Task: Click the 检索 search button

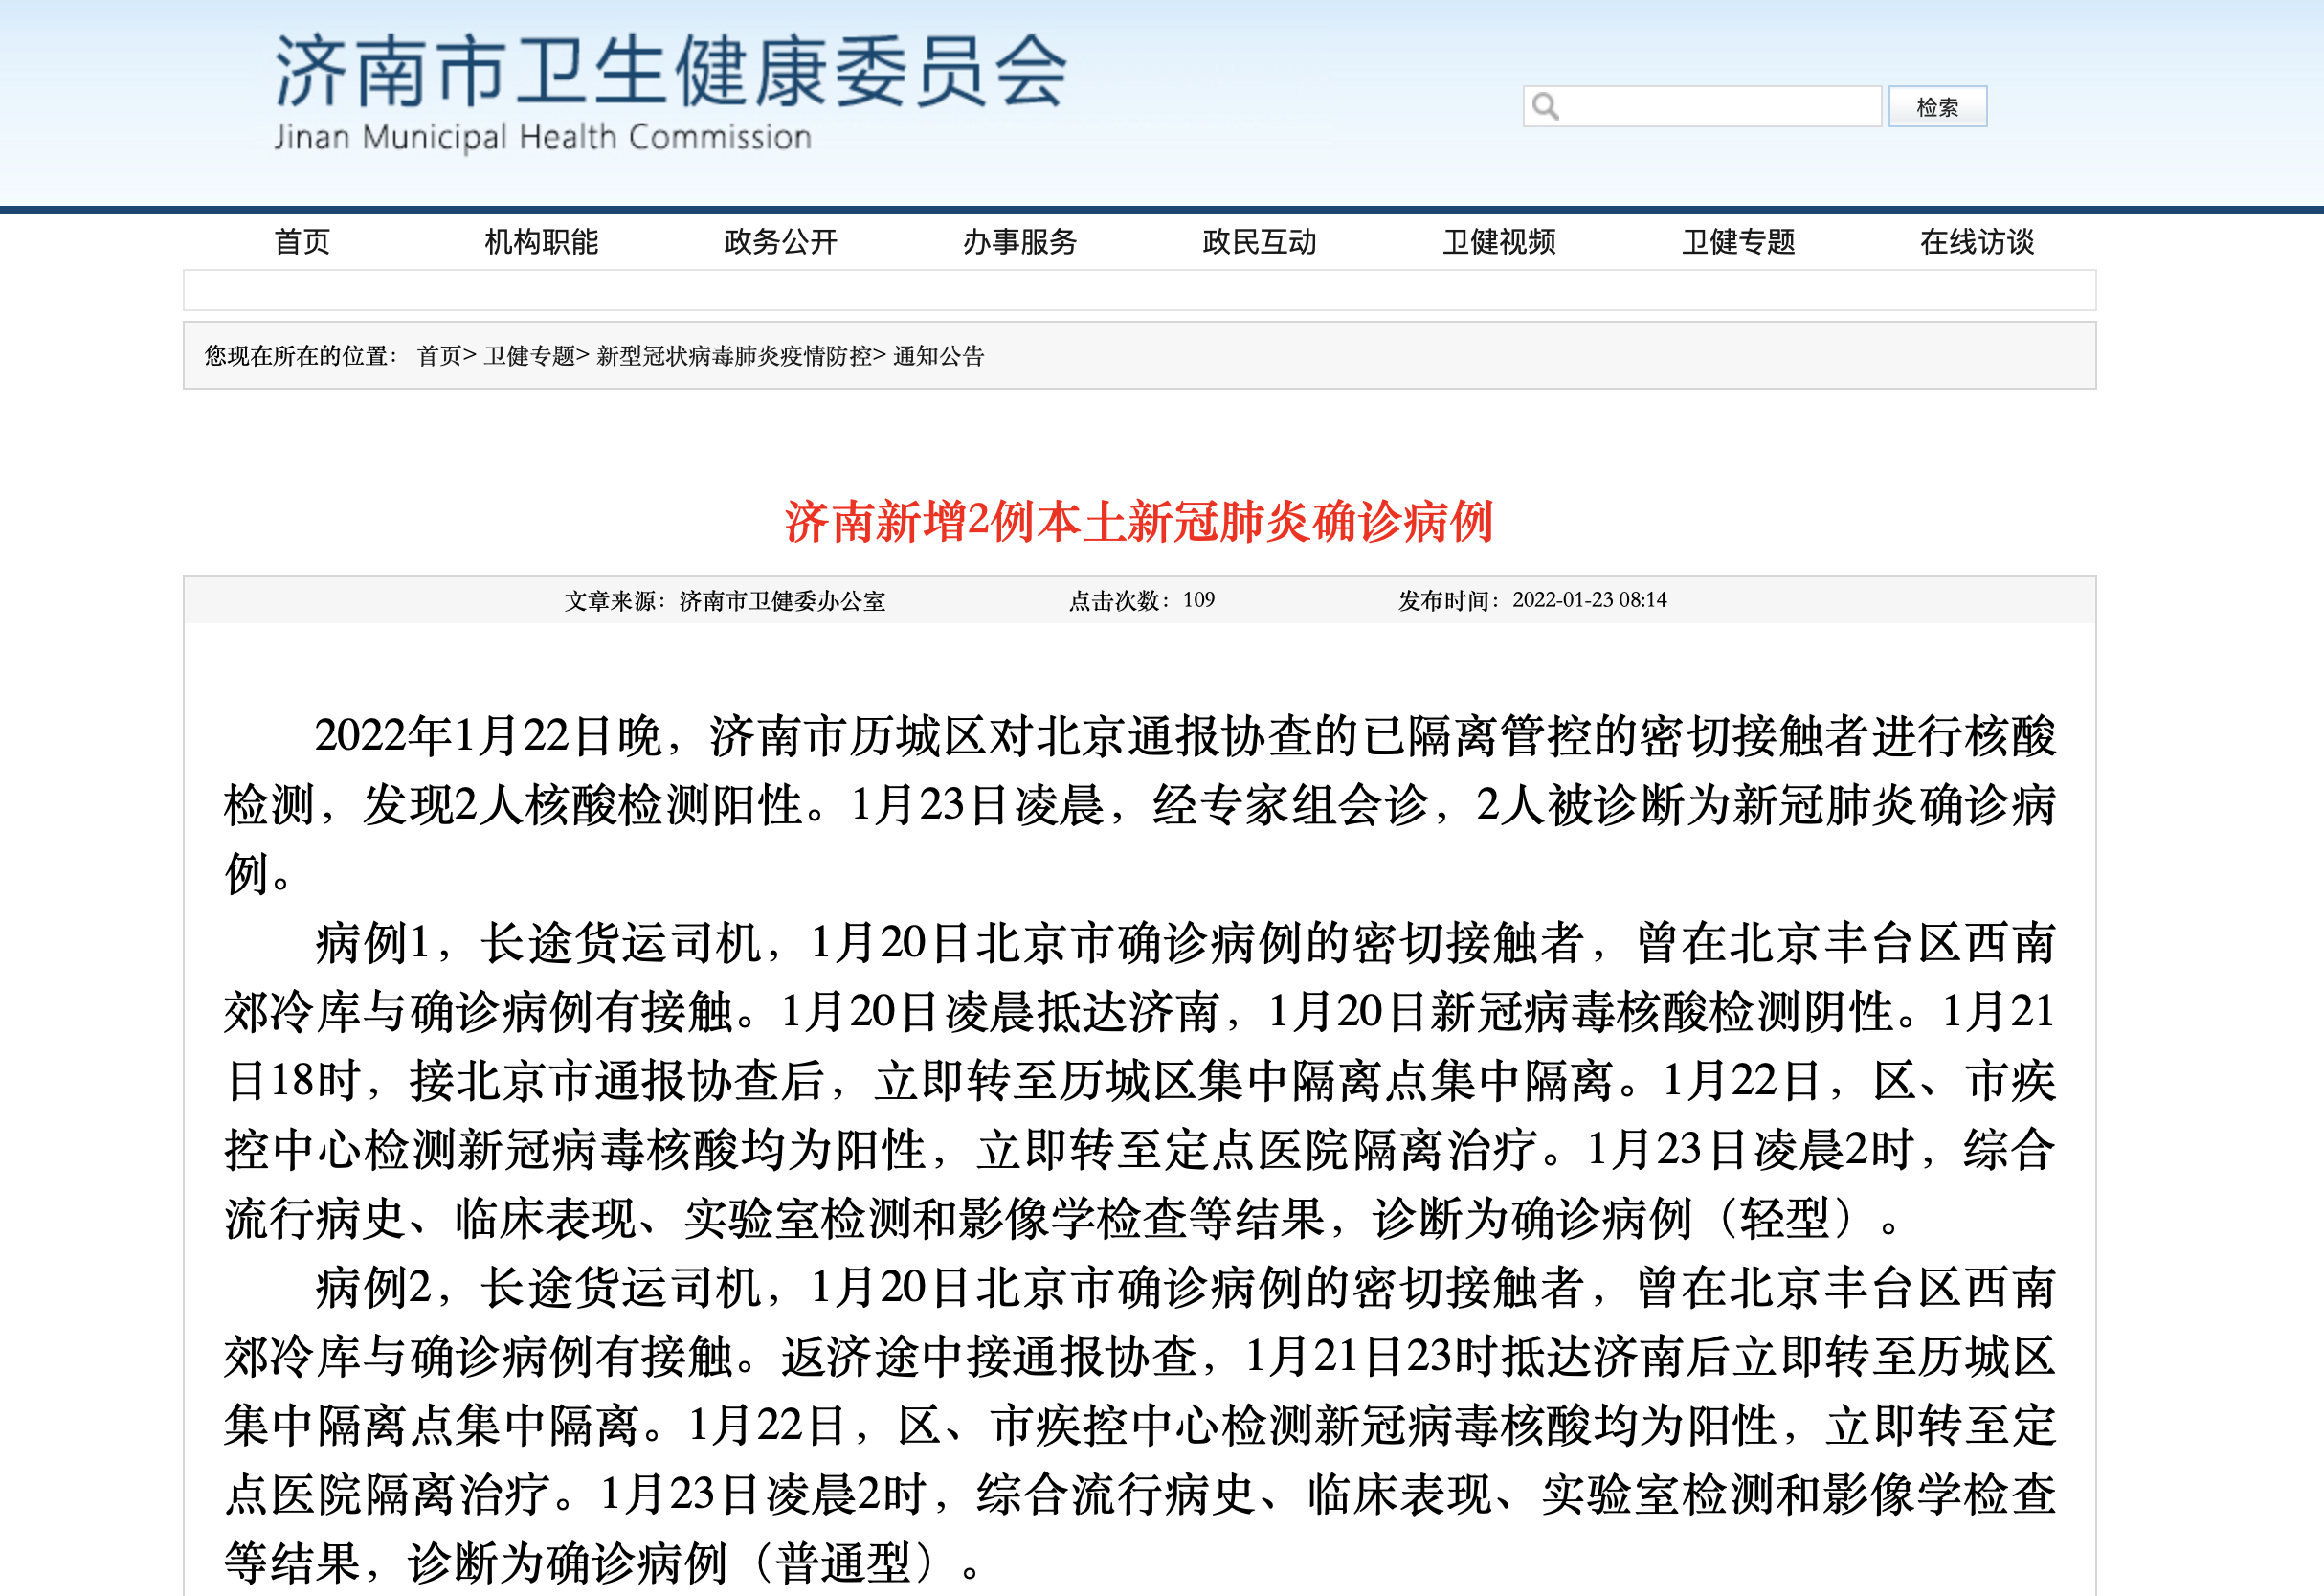Action: pos(1936,107)
